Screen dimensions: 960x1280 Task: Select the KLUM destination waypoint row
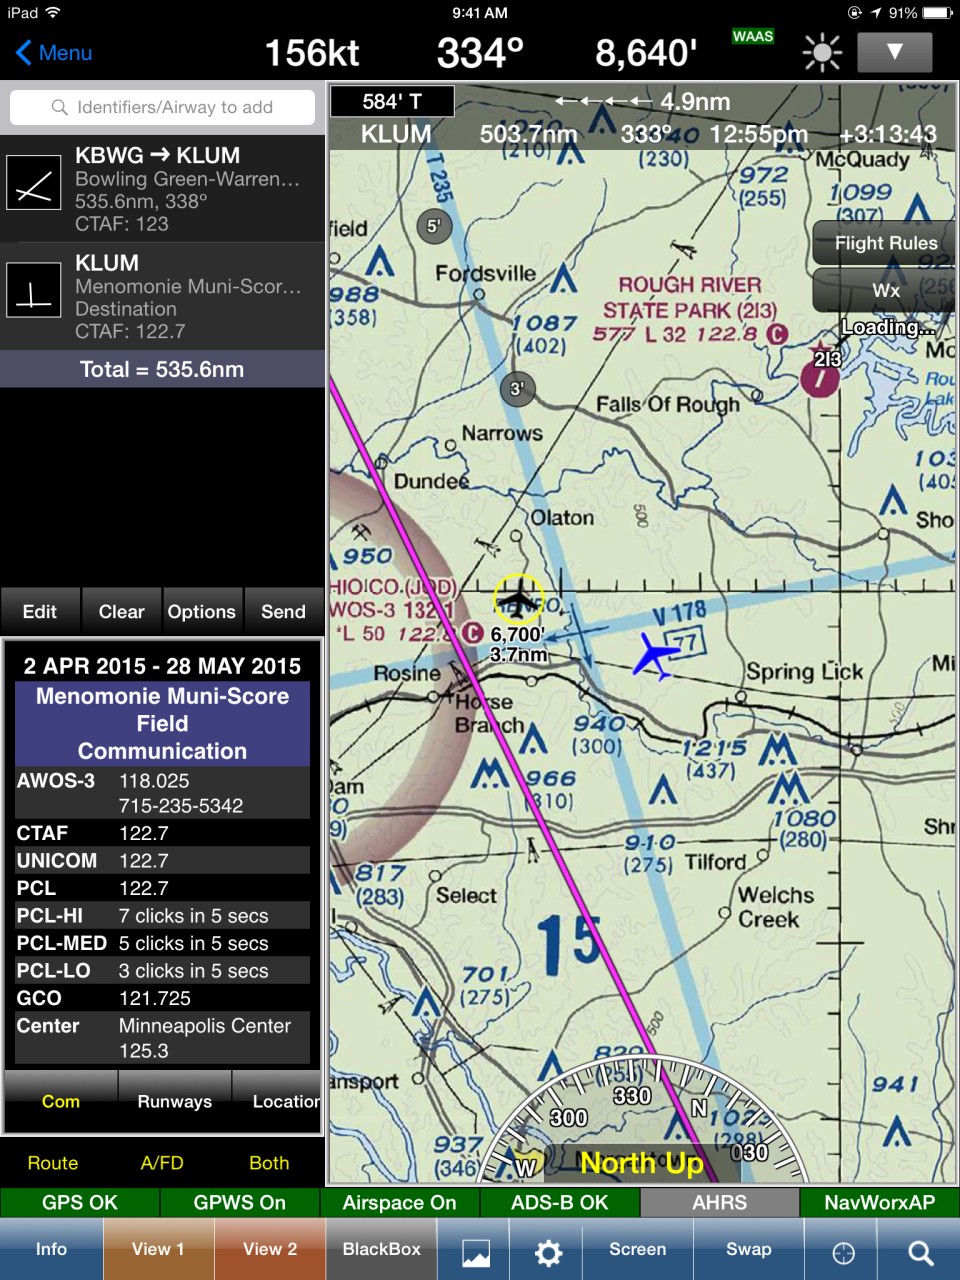(x=162, y=296)
